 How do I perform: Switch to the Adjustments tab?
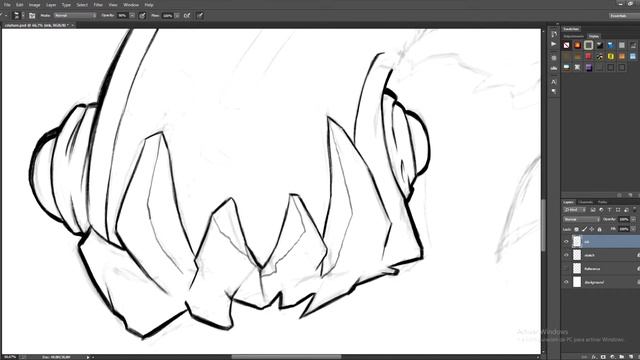click(573, 36)
